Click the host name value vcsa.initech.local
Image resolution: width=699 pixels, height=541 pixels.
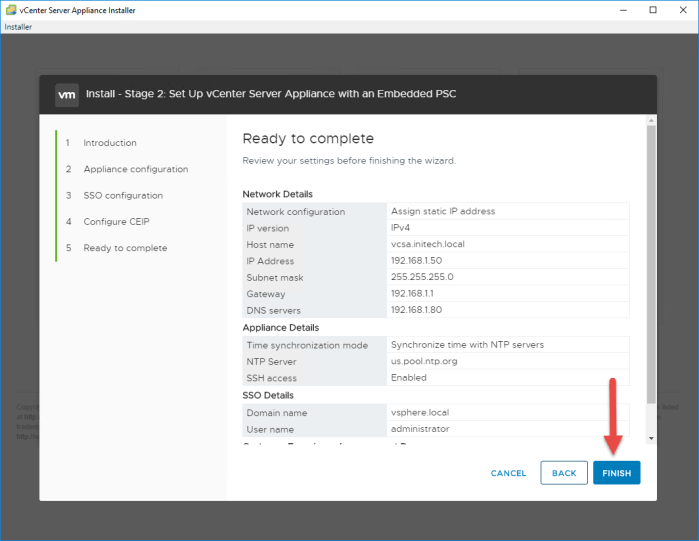(427, 244)
